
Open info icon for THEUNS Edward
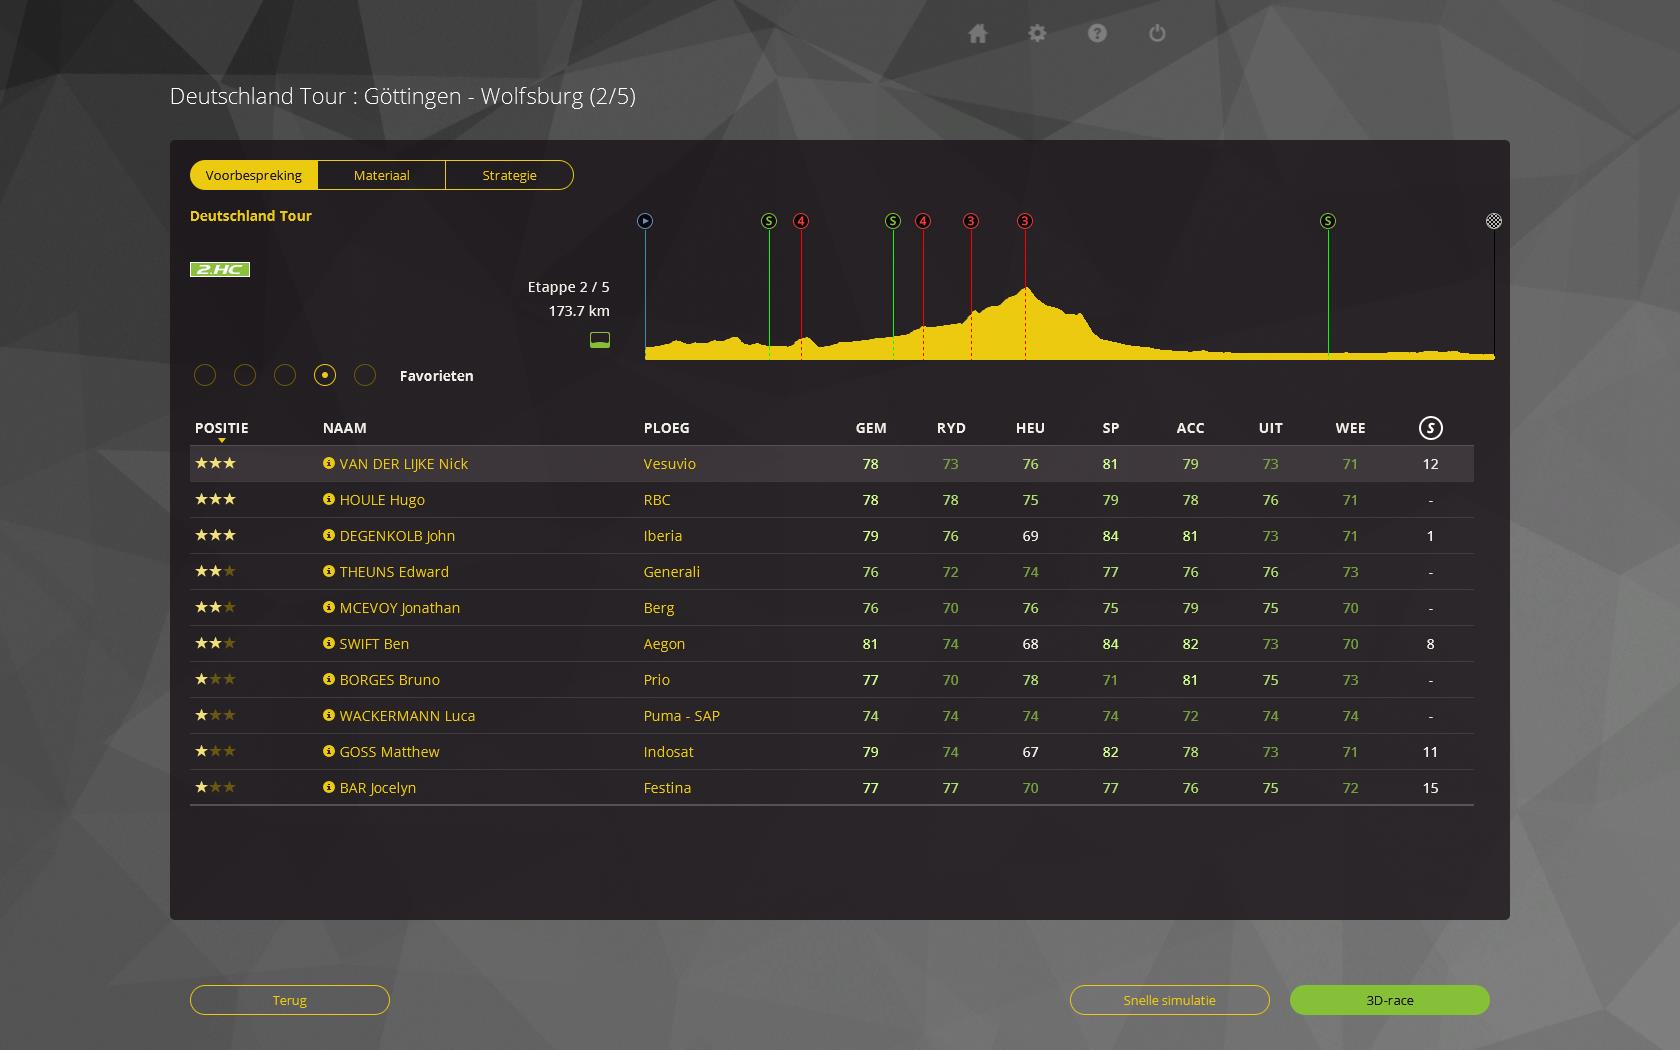tap(329, 571)
